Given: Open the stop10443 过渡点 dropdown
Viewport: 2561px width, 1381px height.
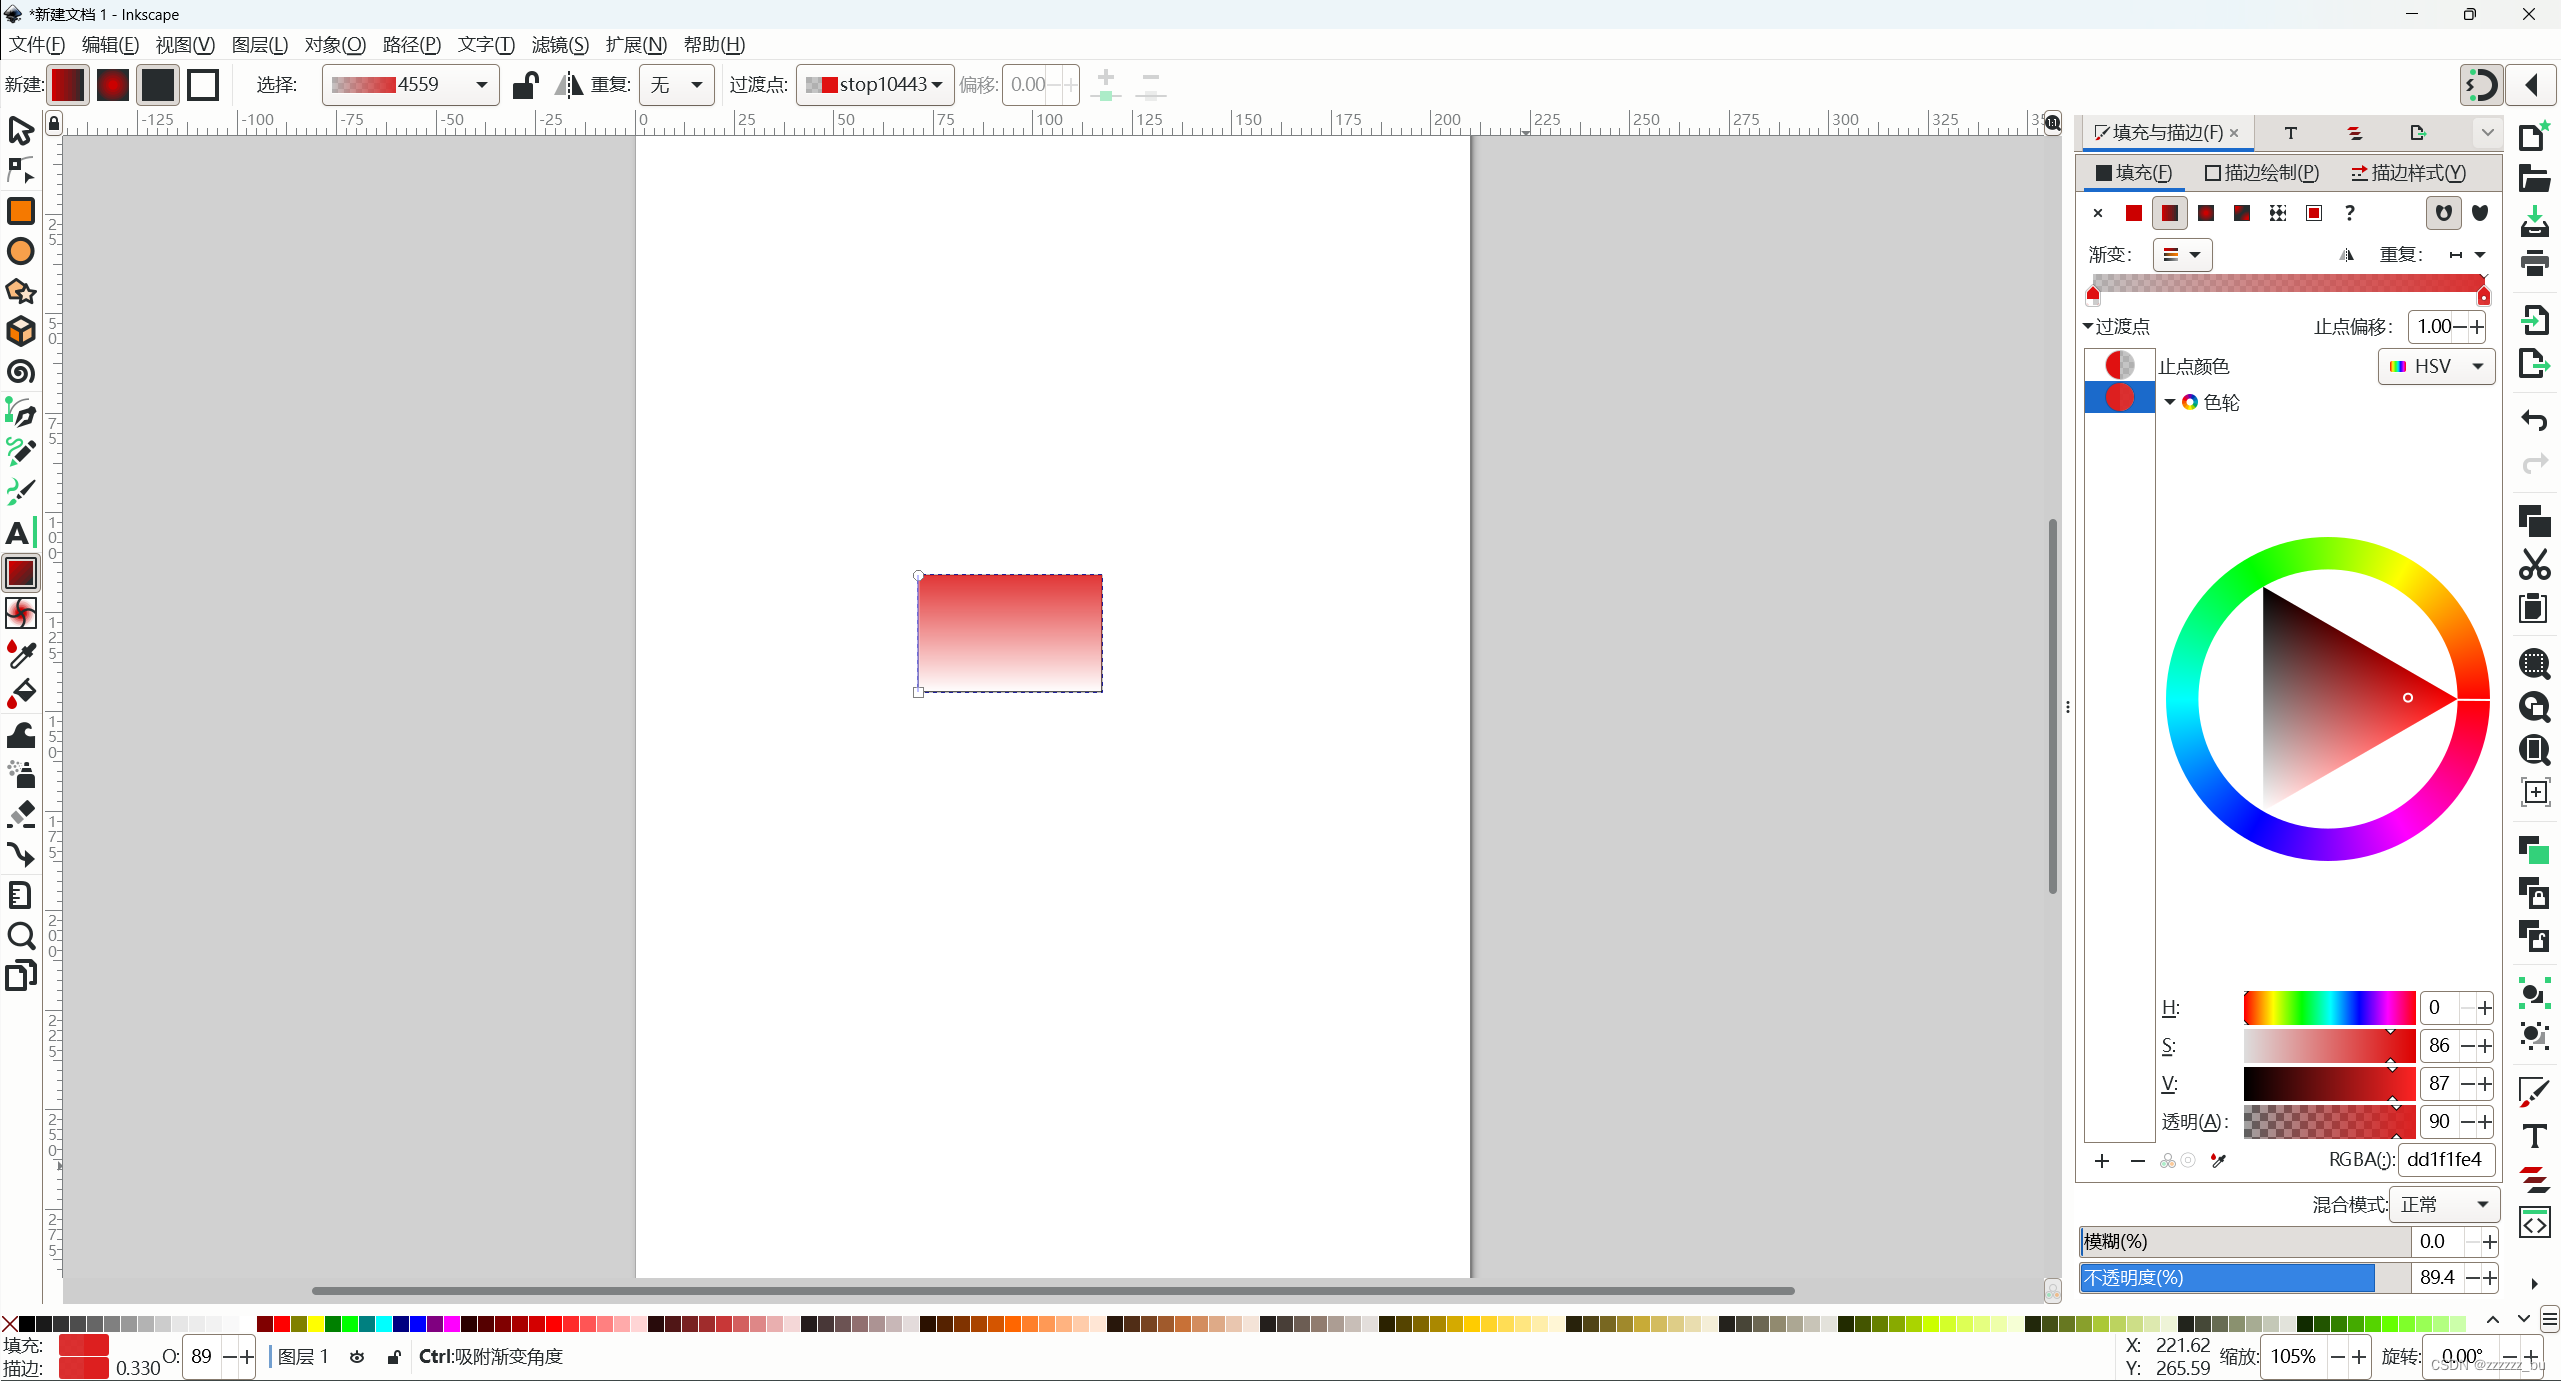Looking at the screenshot, I should 876,85.
